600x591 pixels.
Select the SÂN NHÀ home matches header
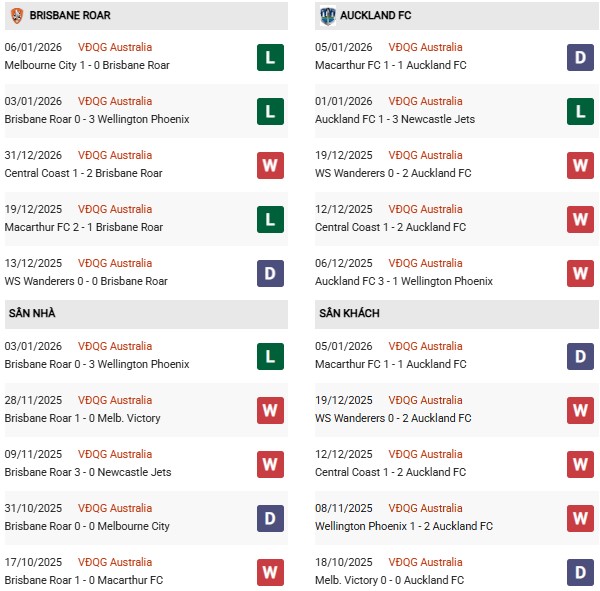click(32, 313)
